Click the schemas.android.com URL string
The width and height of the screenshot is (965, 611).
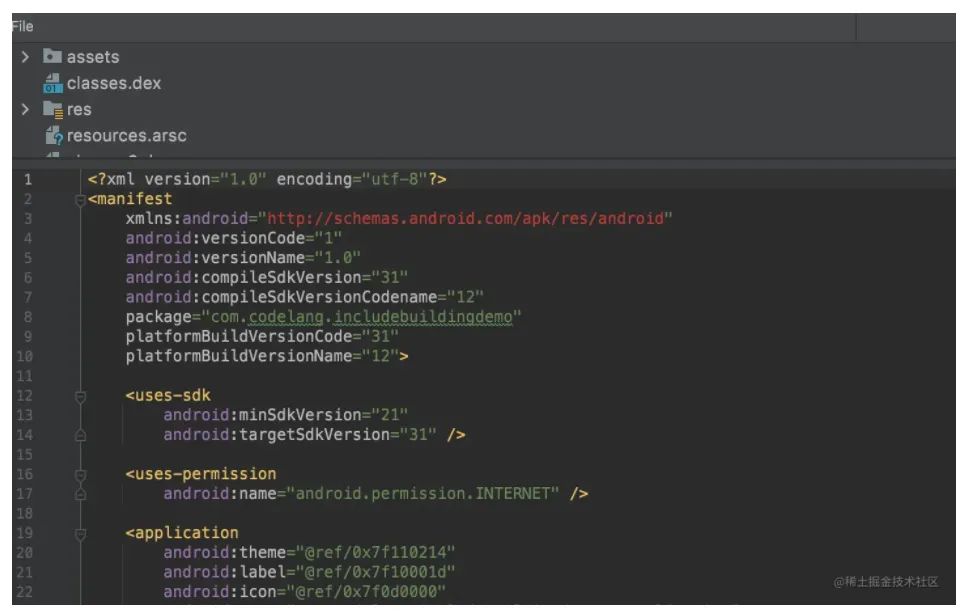click(x=465, y=218)
